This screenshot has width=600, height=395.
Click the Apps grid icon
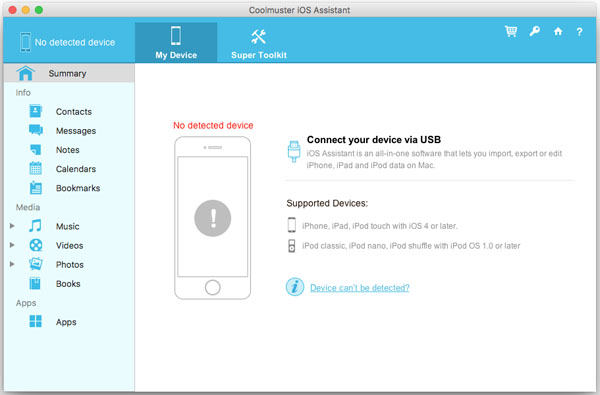click(36, 322)
